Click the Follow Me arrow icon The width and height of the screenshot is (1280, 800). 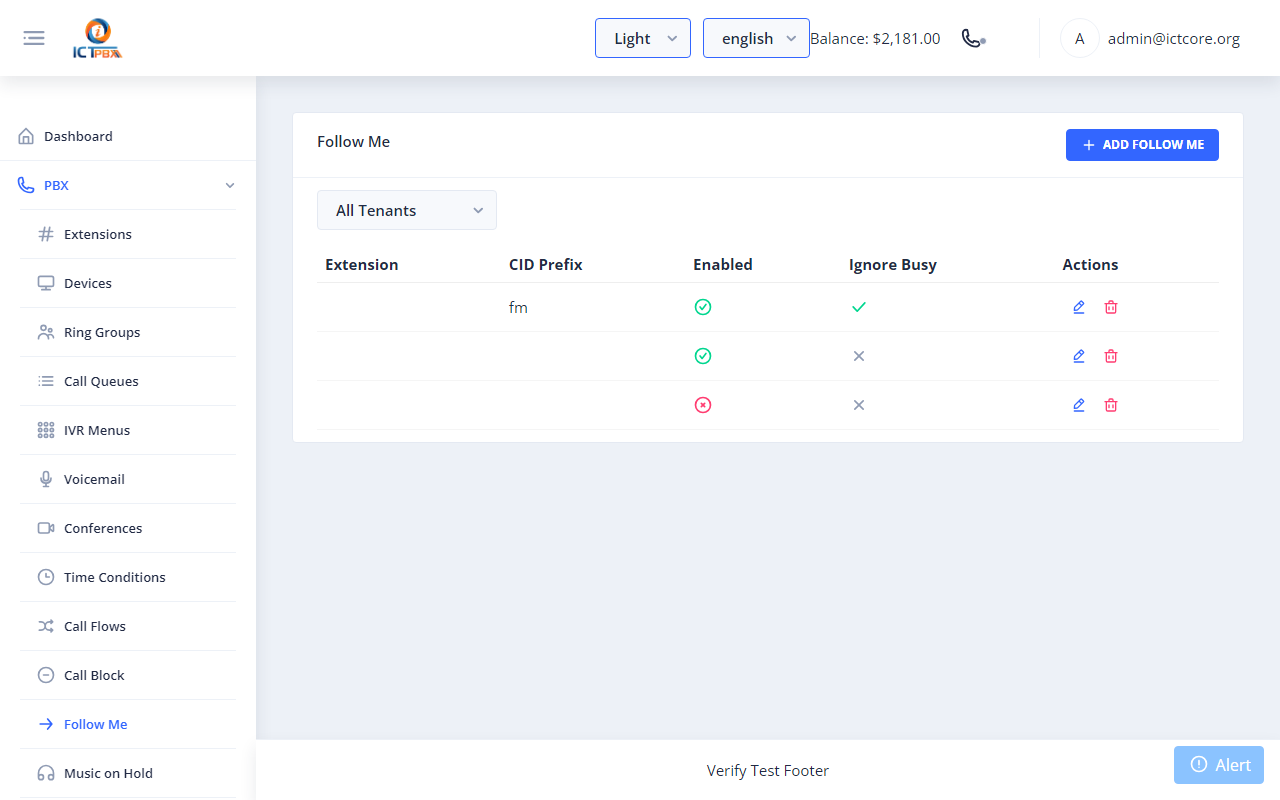46,724
